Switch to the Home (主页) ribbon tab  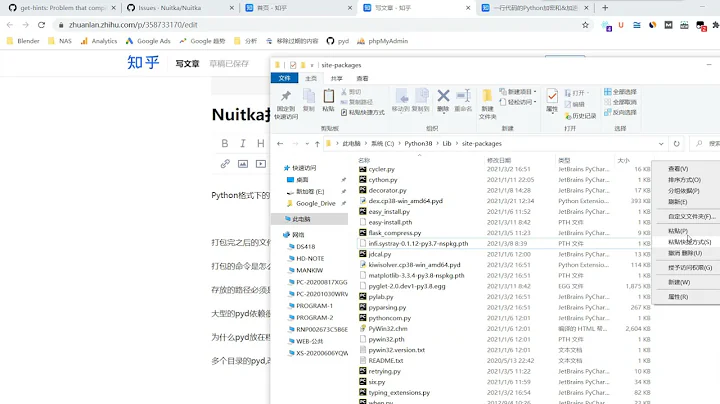click(x=311, y=79)
